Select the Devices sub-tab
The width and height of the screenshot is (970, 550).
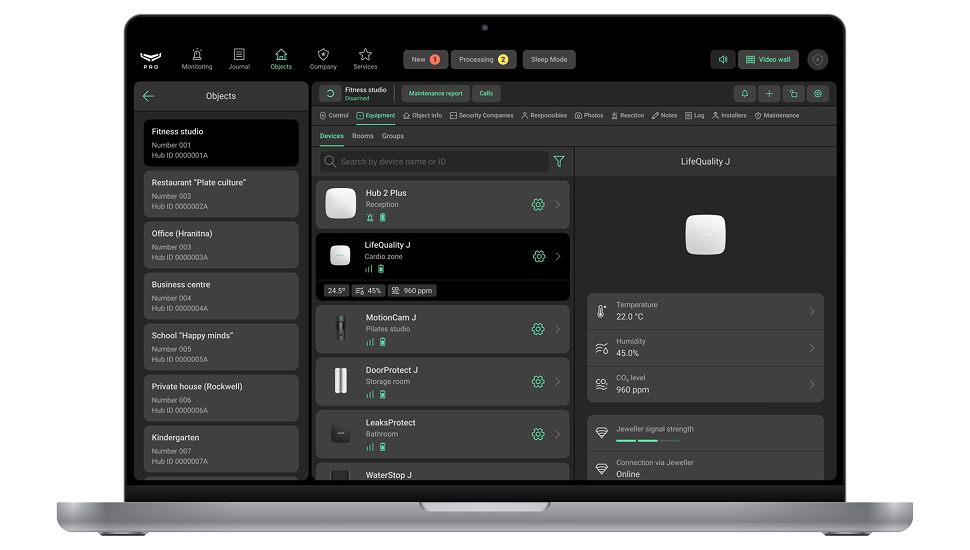332,136
